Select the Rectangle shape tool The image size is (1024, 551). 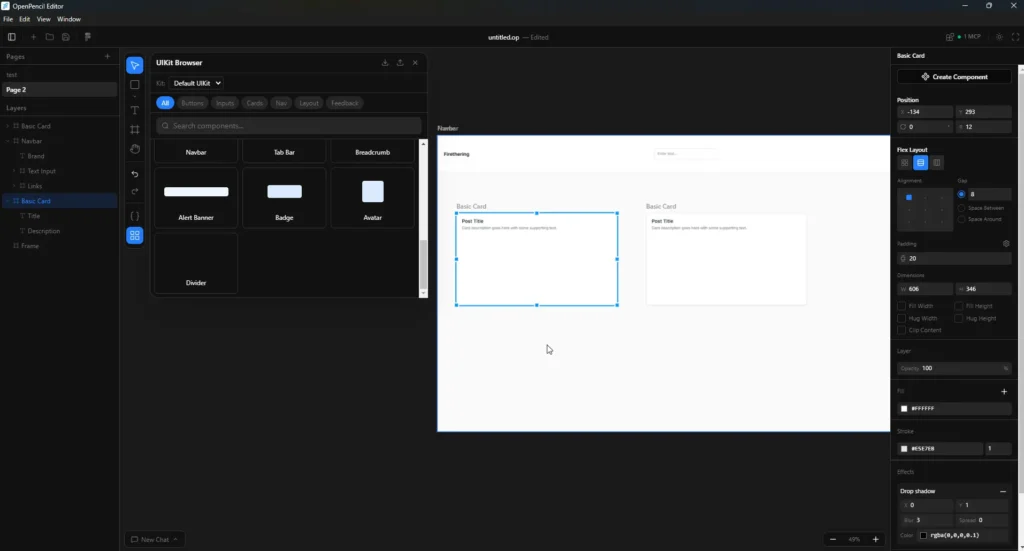point(135,84)
